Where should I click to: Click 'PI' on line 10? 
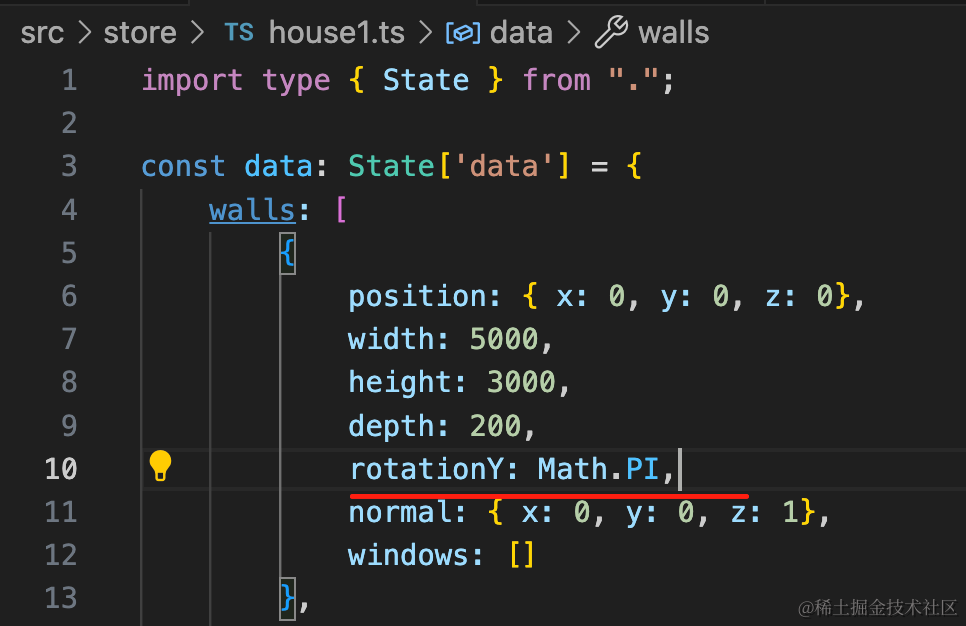tap(643, 469)
